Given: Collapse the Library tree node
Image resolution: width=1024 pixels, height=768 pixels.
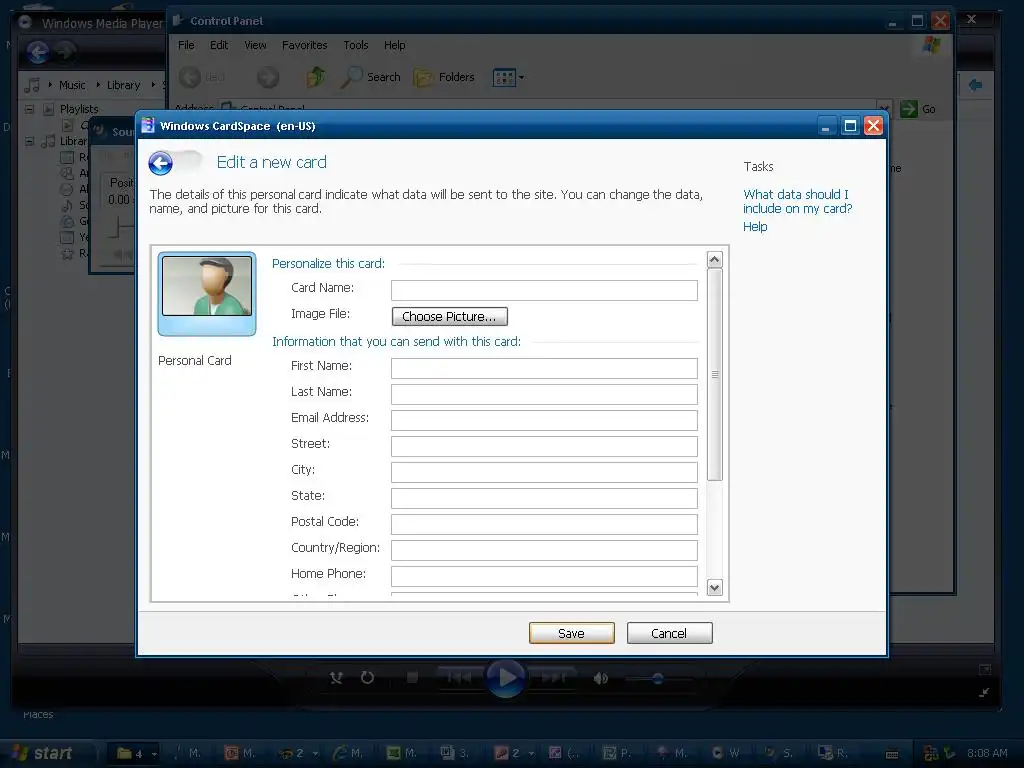Looking at the screenshot, I should pos(29,141).
